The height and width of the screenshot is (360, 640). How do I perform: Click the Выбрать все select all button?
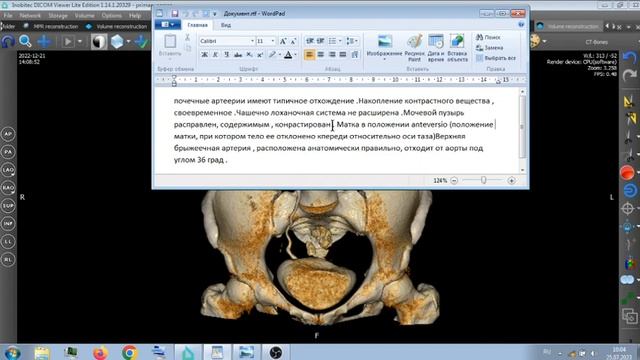[496, 58]
